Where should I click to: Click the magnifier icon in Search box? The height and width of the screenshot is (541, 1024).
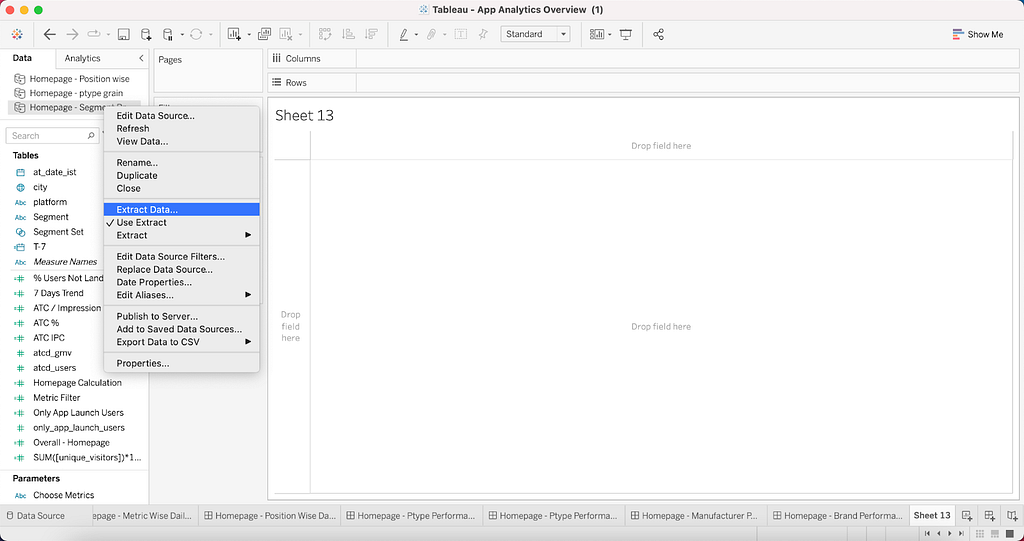91,136
